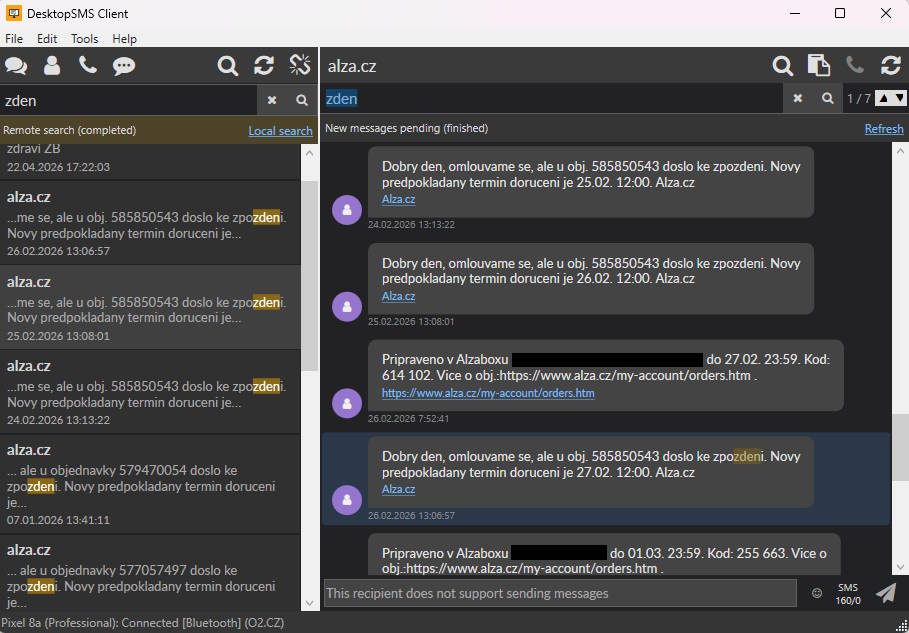Click sender avatar of 26.02.2026 7:52:41 message
This screenshot has height=633, width=909.
[x=347, y=403]
